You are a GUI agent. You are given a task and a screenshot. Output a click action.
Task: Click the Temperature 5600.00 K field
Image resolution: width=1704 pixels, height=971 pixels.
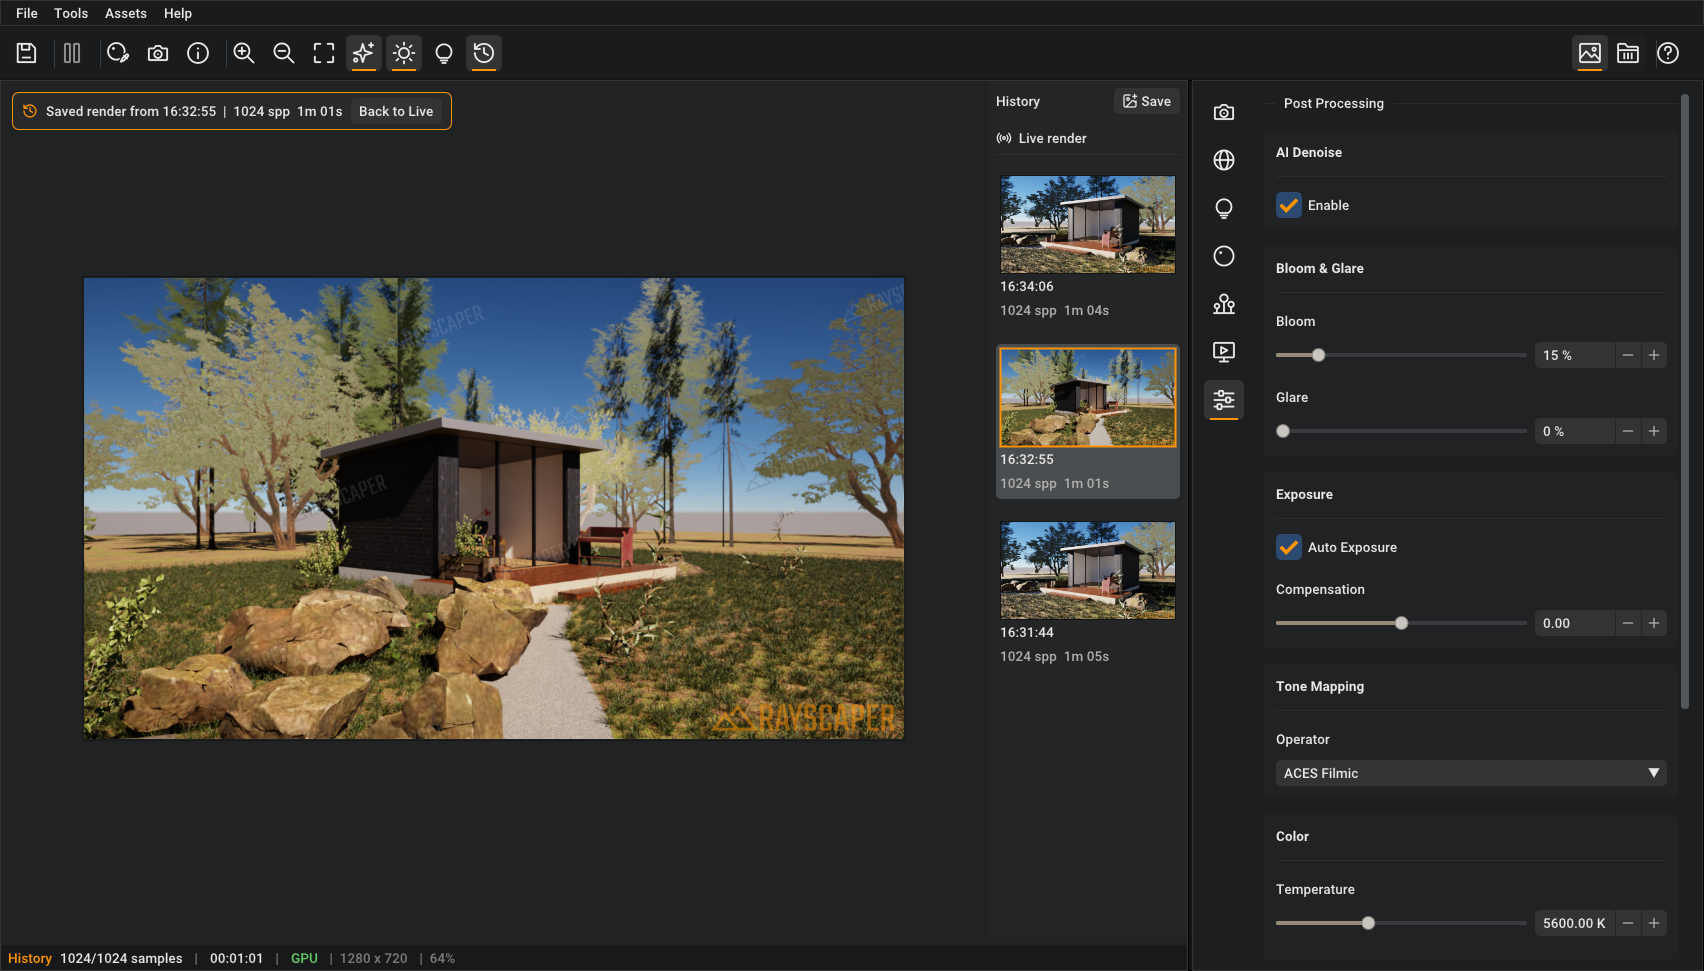pos(1574,923)
